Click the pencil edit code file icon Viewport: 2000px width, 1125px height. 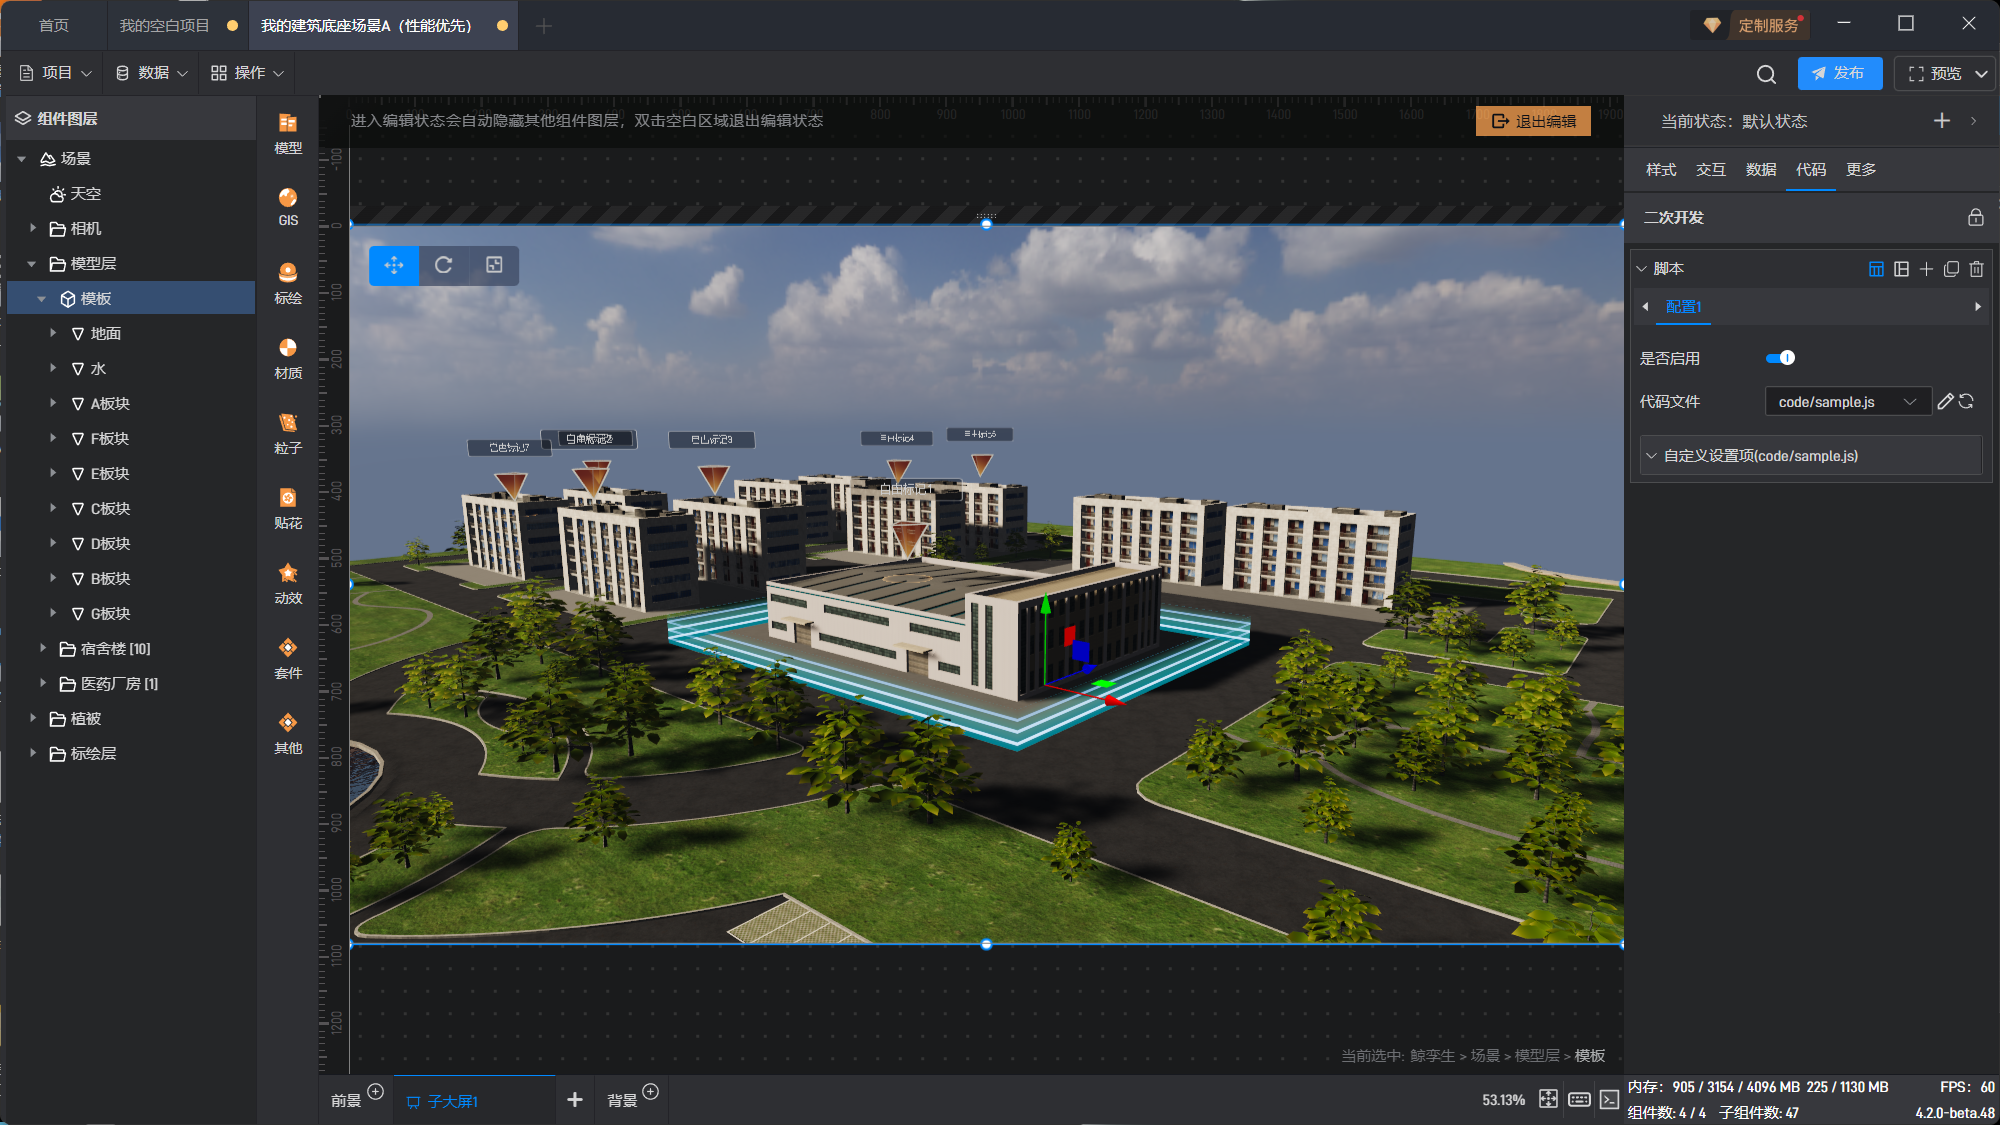[1945, 402]
